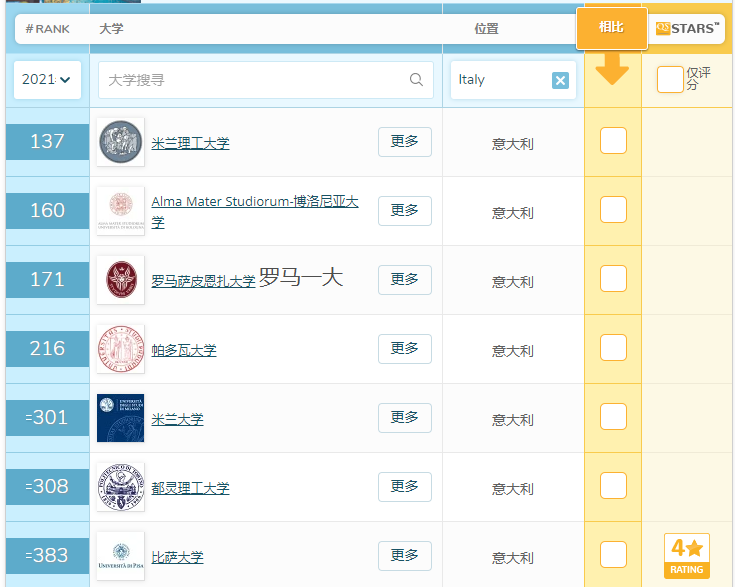The width and height of the screenshot is (735, 587).
Task: Open the 米兰理工大学 link
Action: 190,143
